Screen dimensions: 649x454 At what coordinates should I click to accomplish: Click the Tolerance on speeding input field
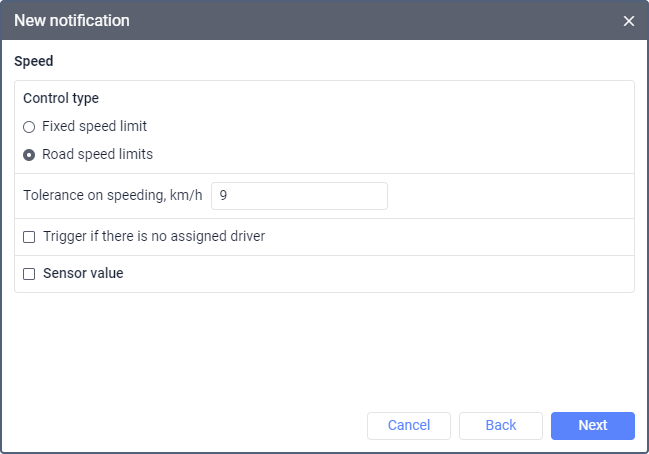tap(299, 196)
